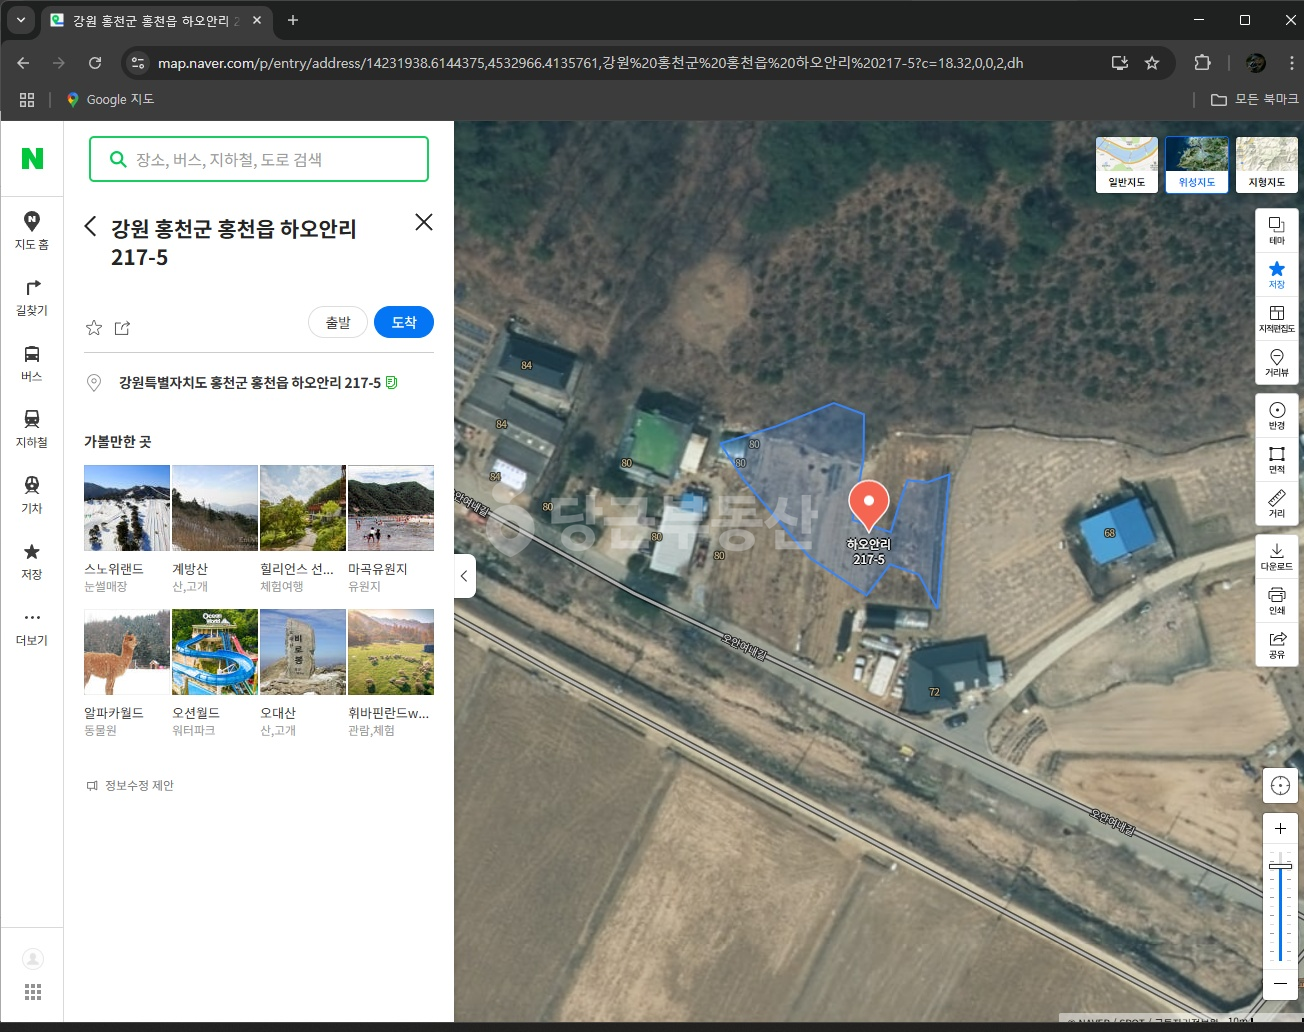Select the 버스 bus icon in sidebar
The image size is (1304, 1032).
(32, 363)
